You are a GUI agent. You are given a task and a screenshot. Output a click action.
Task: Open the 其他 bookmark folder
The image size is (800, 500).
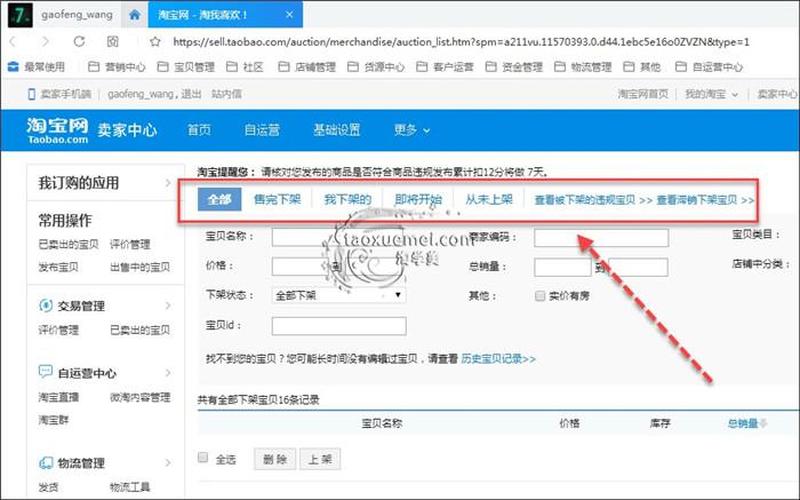tap(642, 67)
